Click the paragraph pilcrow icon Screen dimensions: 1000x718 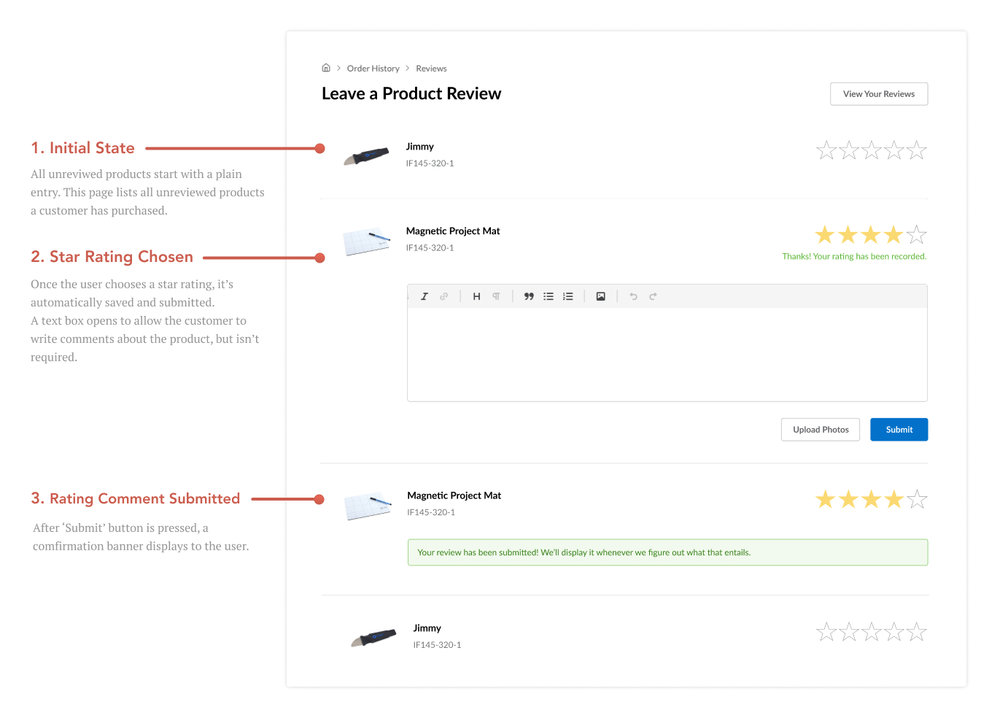coord(496,296)
